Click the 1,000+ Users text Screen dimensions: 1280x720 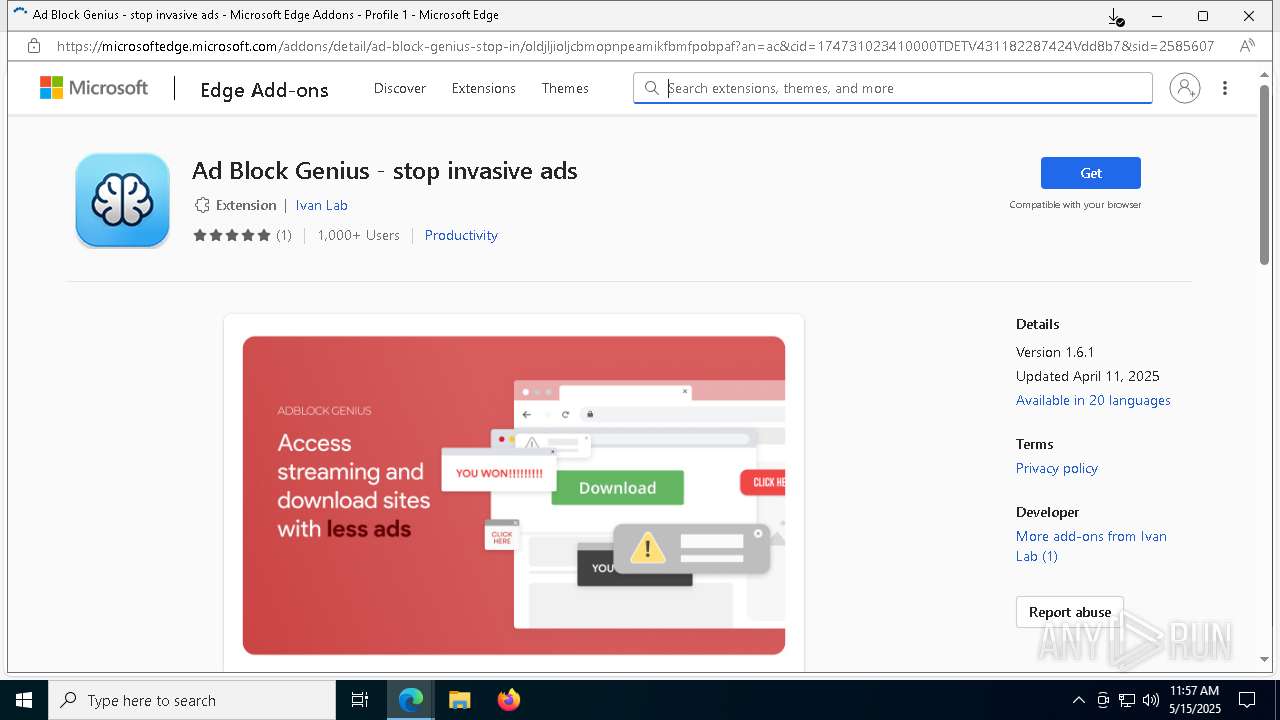pos(358,235)
